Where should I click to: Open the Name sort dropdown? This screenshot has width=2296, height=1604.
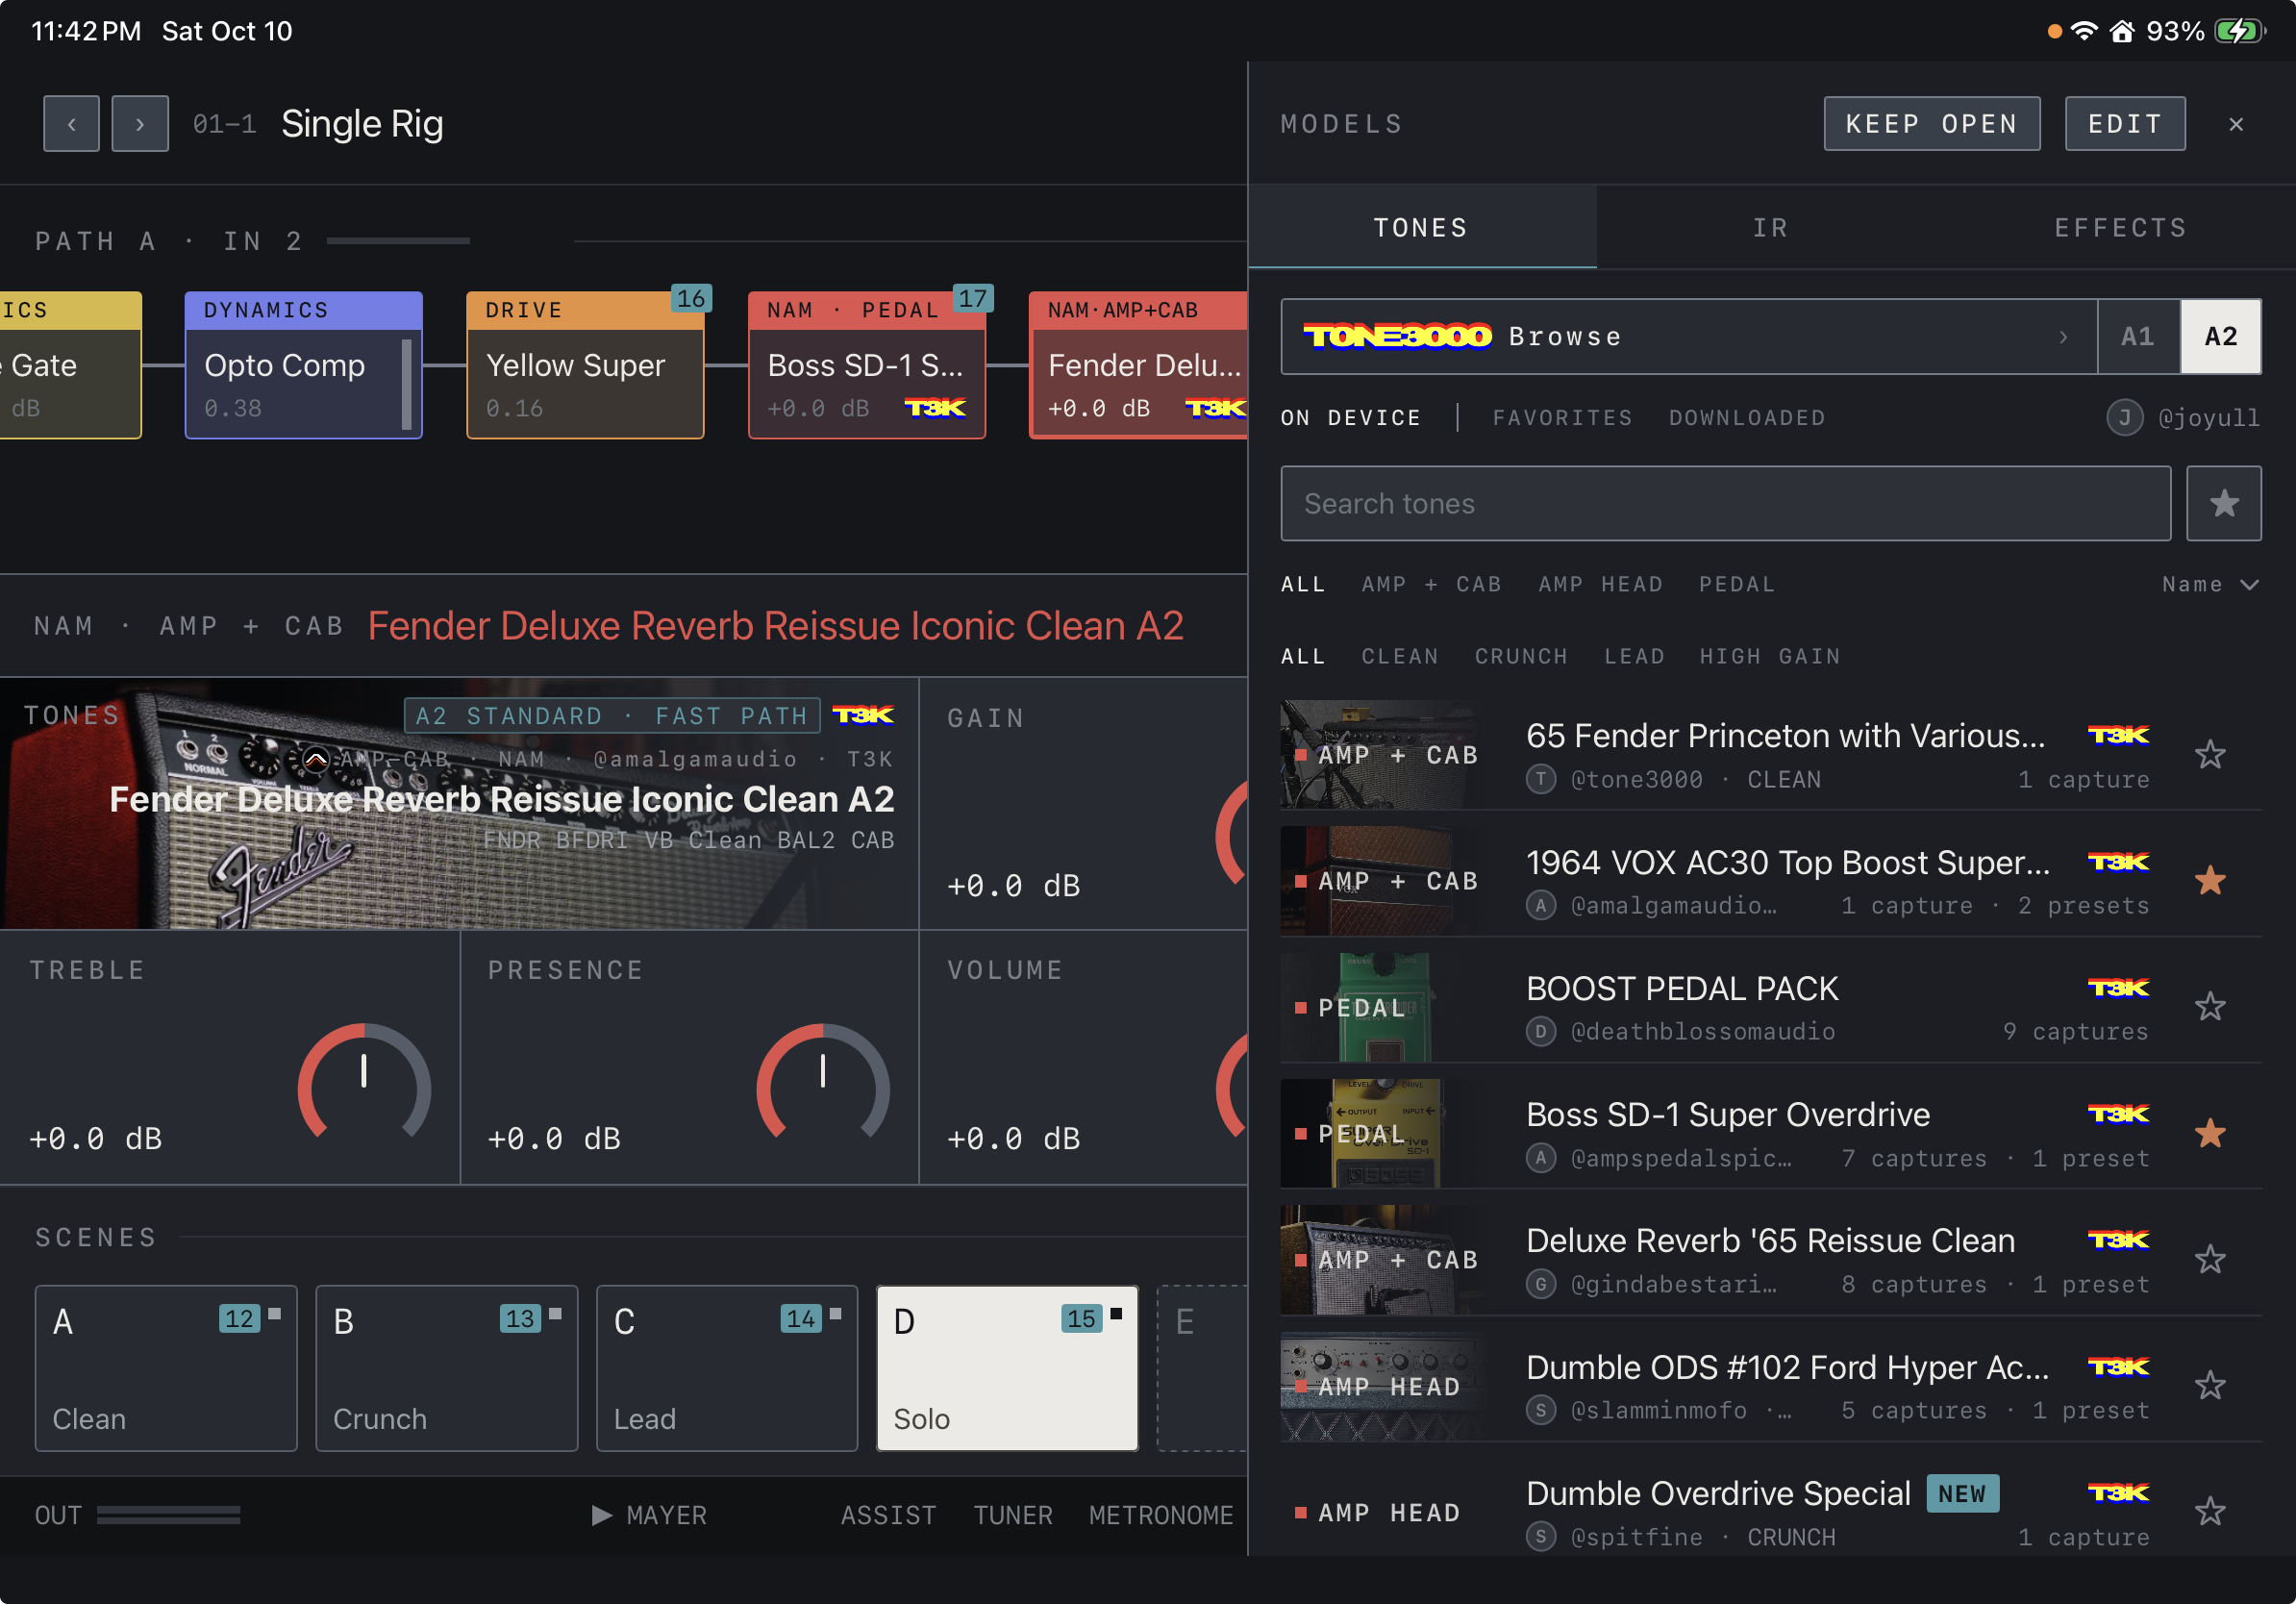(x=2210, y=584)
